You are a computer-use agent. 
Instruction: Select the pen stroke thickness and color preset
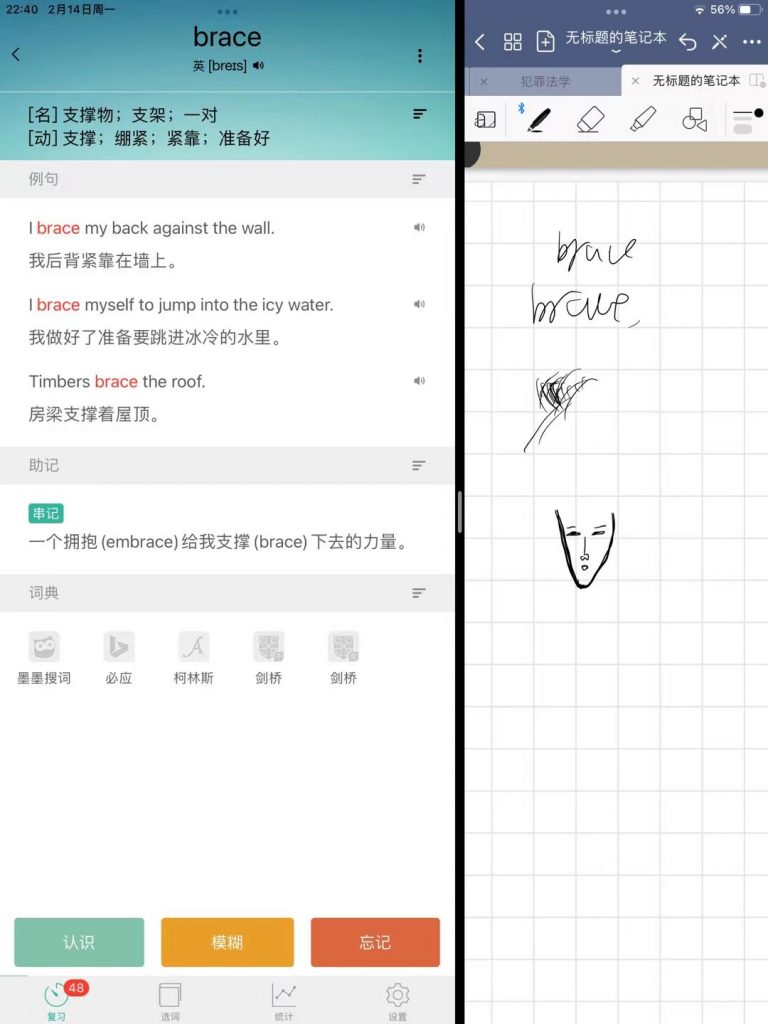tap(746, 120)
